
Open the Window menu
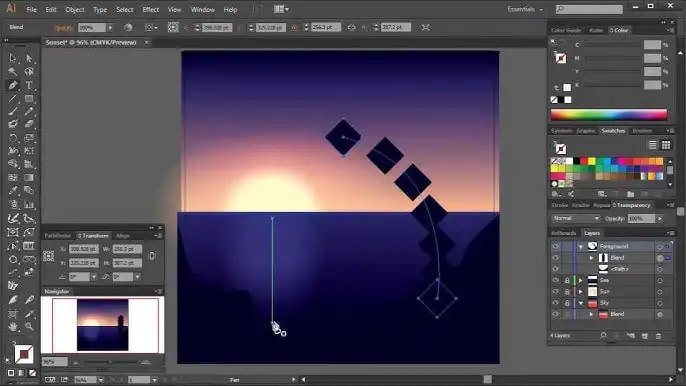(x=203, y=9)
